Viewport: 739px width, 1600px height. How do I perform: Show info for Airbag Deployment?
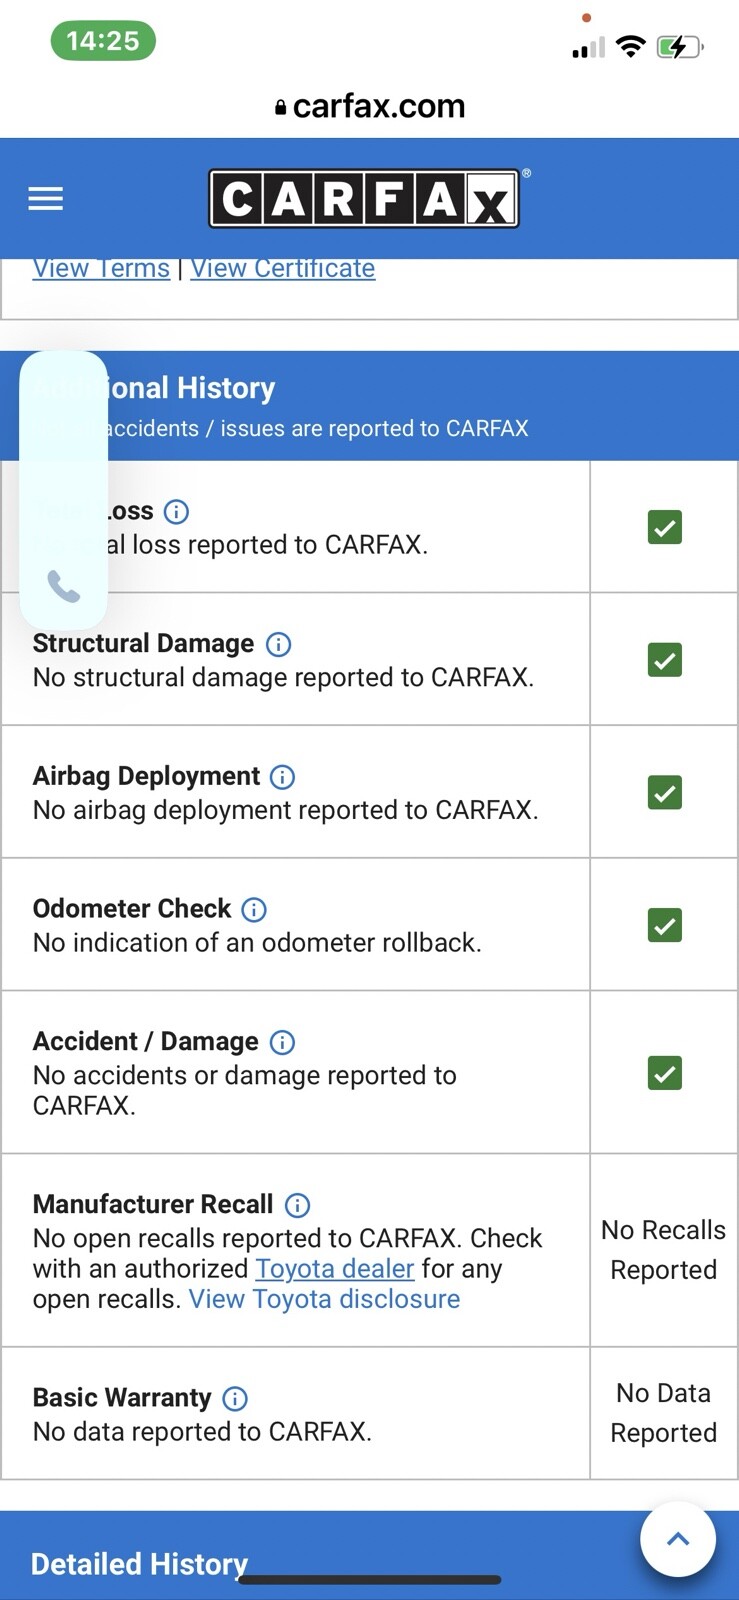283,777
